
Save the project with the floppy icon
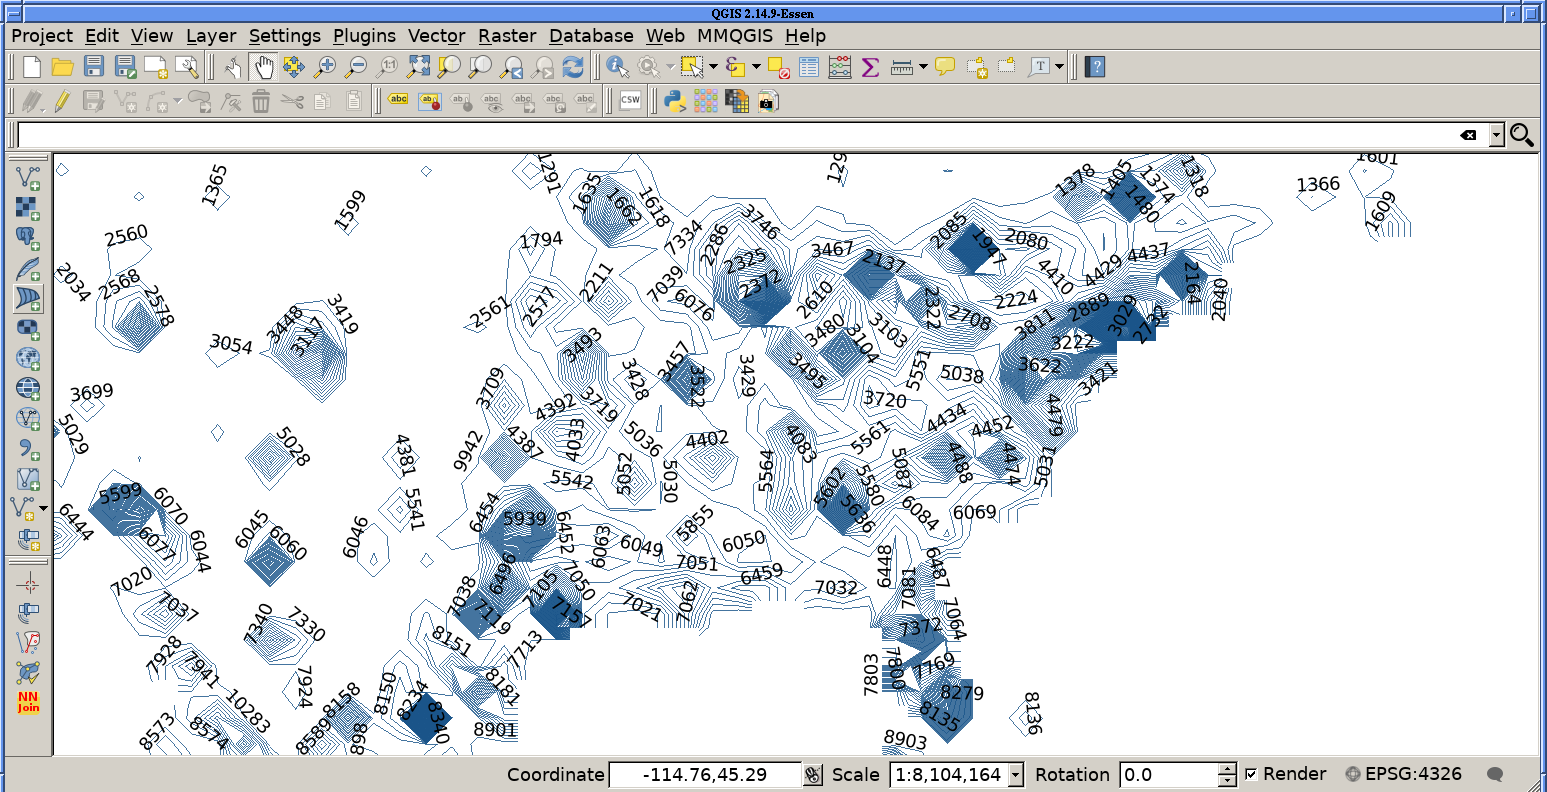click(94, 67)
